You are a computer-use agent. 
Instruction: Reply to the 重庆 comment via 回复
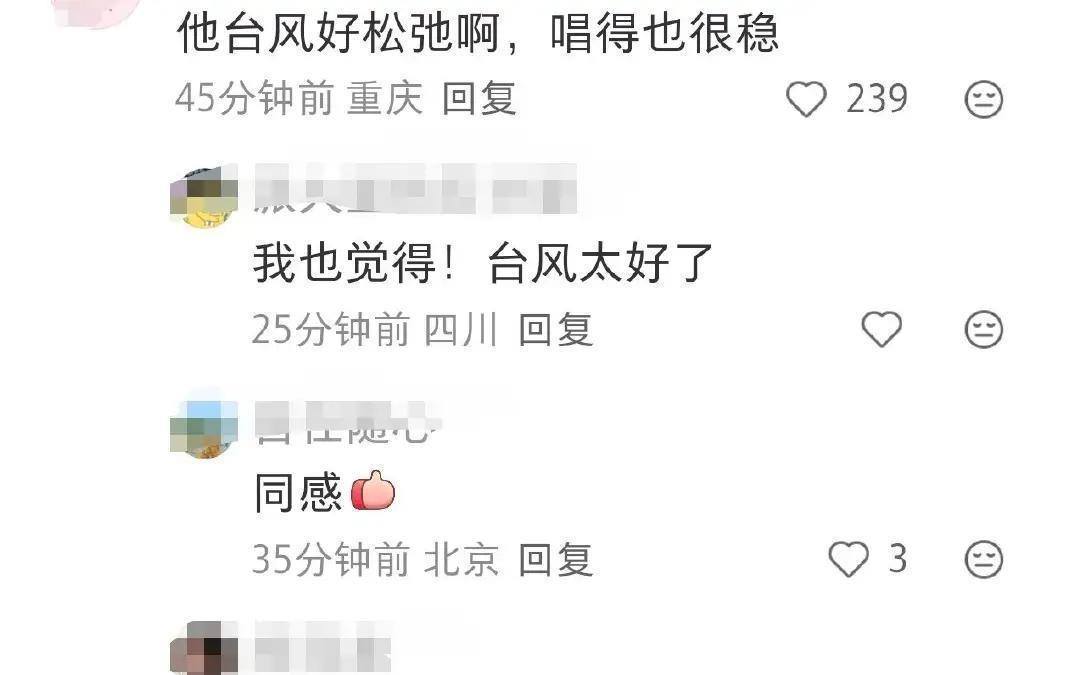tap(479, 99)
